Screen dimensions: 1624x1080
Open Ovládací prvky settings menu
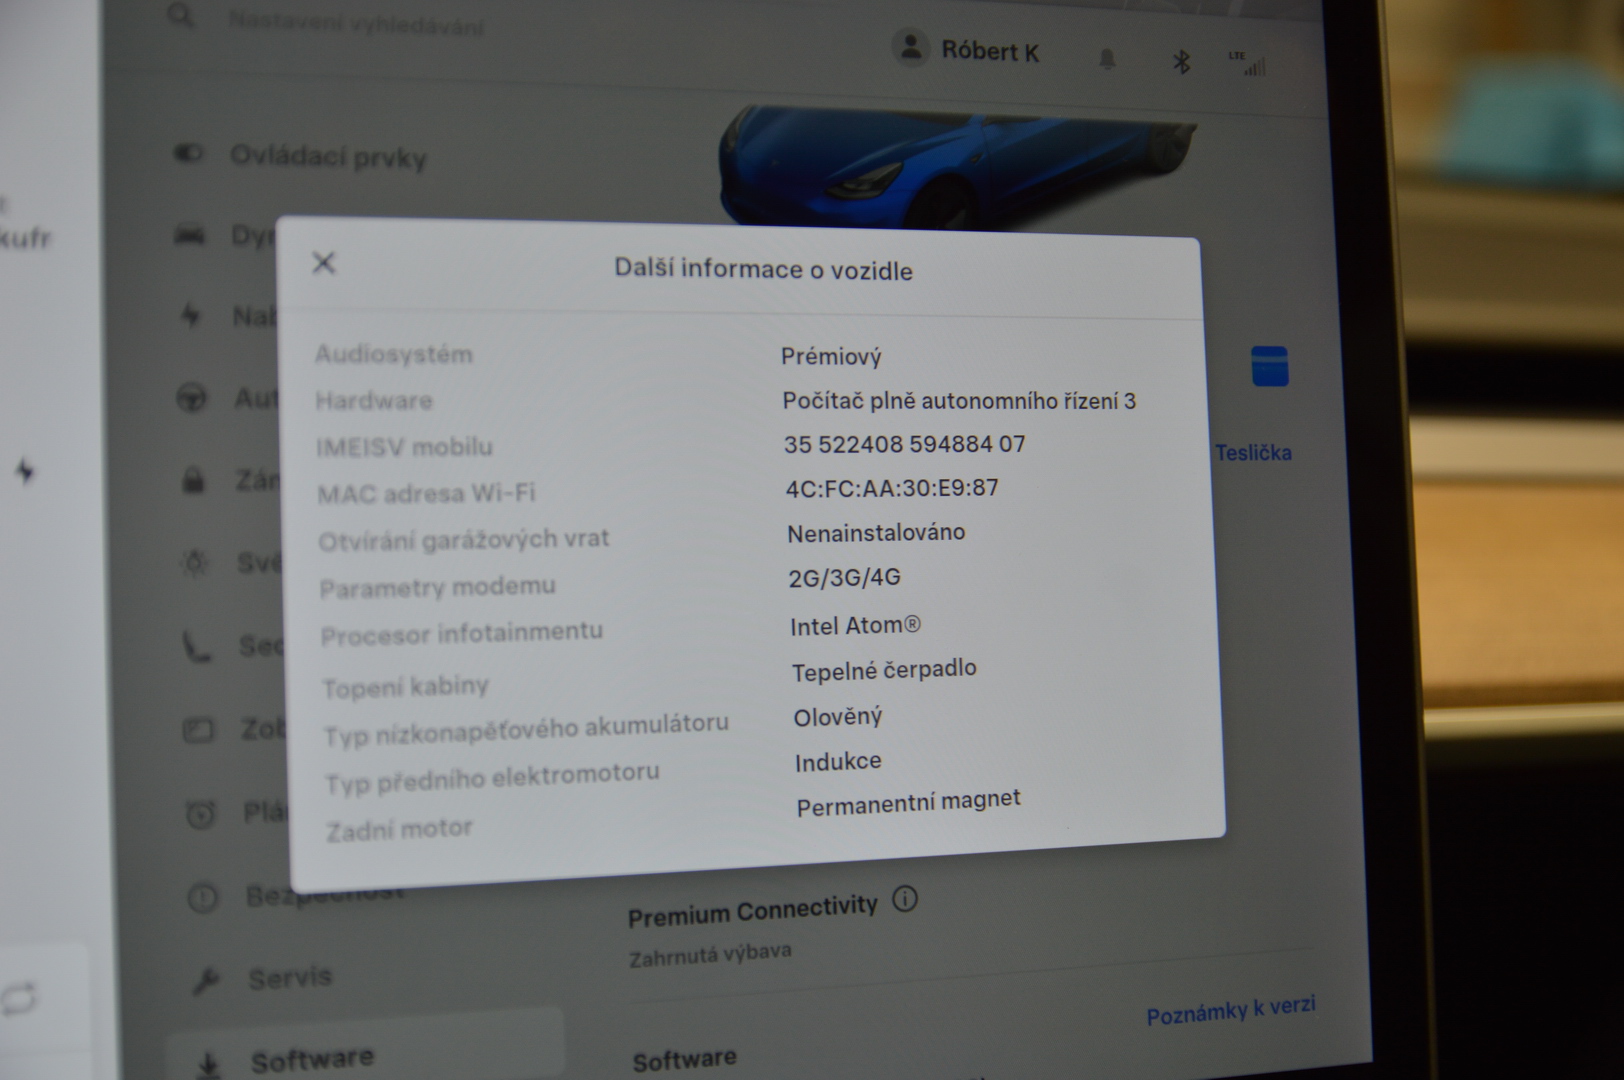tap(328, 157)
